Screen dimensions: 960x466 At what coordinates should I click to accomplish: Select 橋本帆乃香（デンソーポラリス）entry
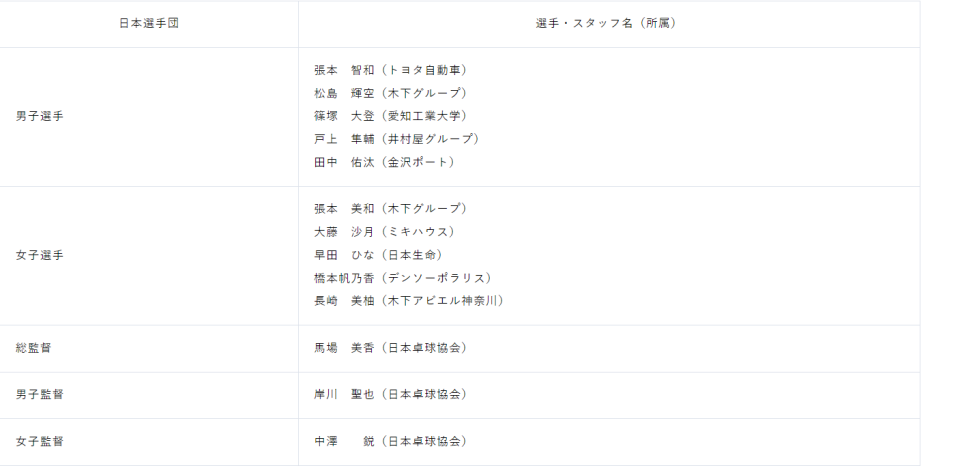coord(403,278)
